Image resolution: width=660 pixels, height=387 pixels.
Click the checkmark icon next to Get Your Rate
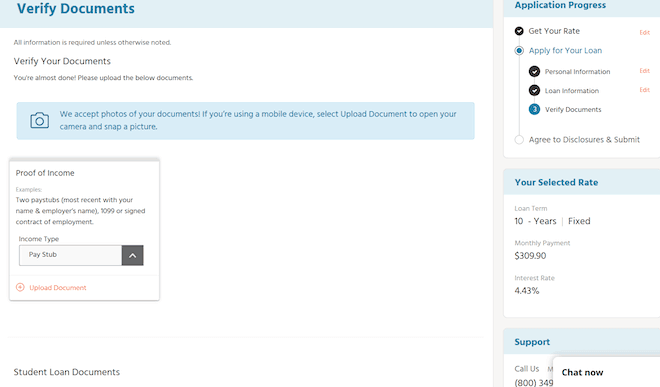coord(519,31)
